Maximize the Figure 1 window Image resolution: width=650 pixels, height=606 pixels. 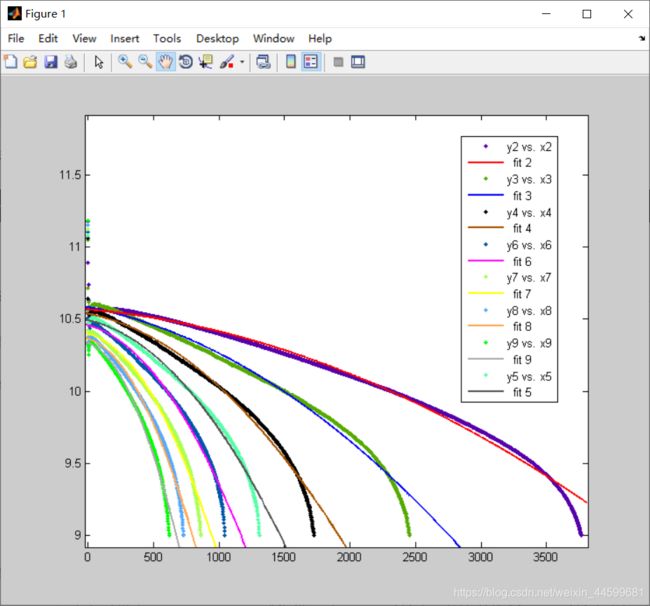(x=587, y=14)
